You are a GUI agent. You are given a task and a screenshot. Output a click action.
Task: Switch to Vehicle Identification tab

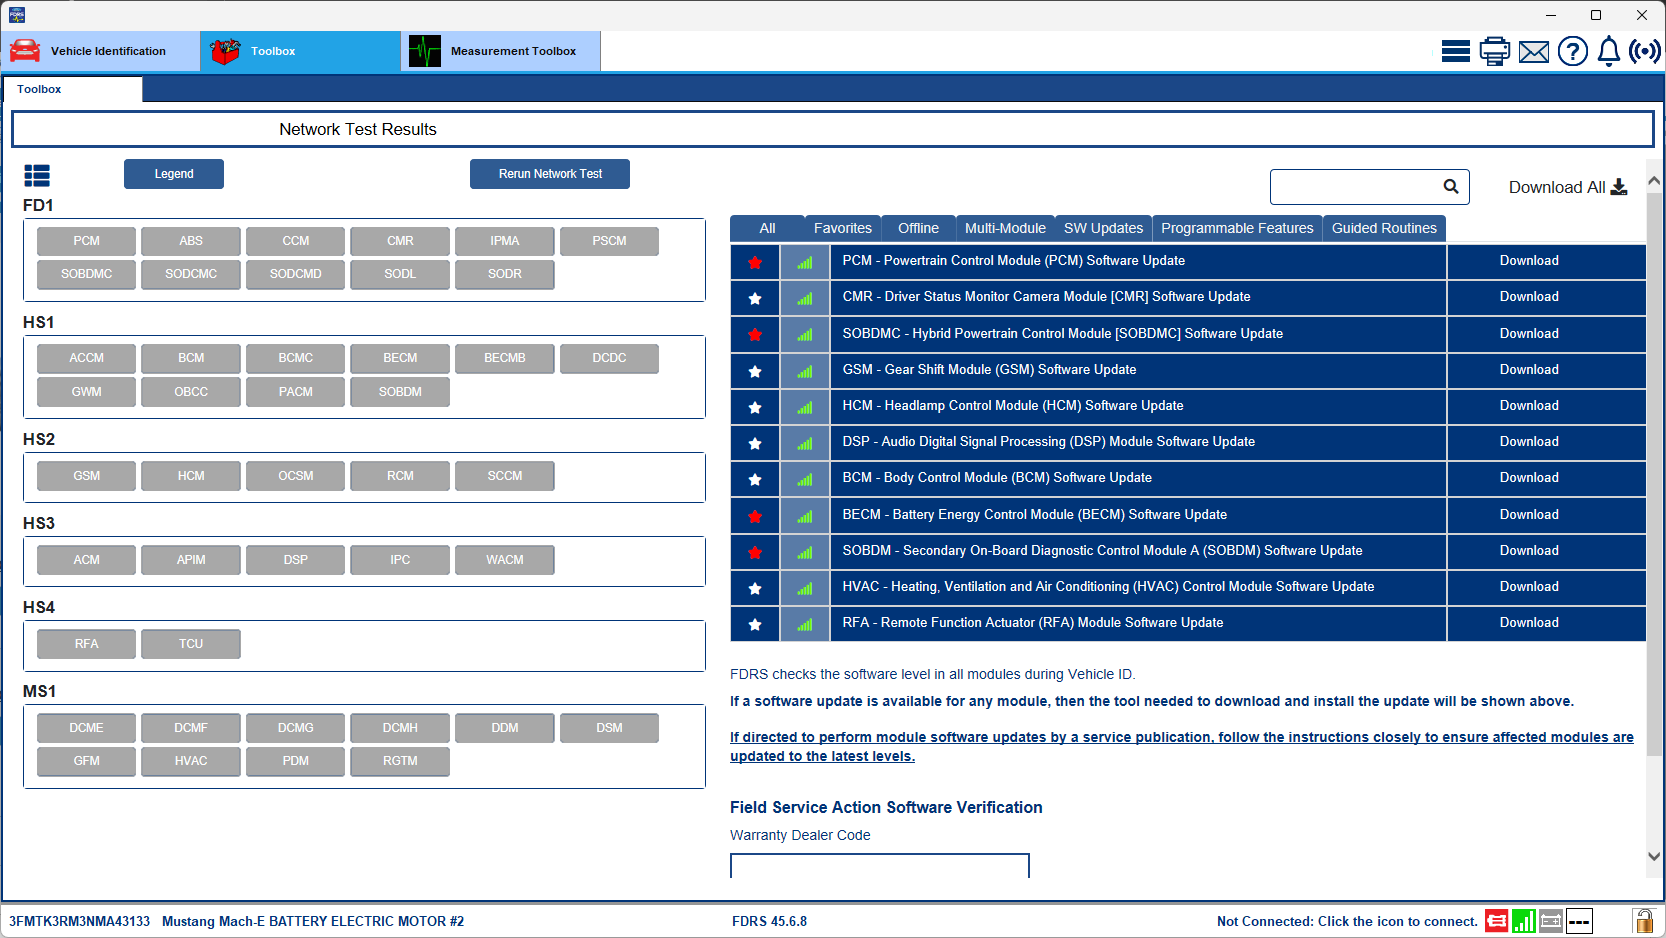(x=100, y=51)
